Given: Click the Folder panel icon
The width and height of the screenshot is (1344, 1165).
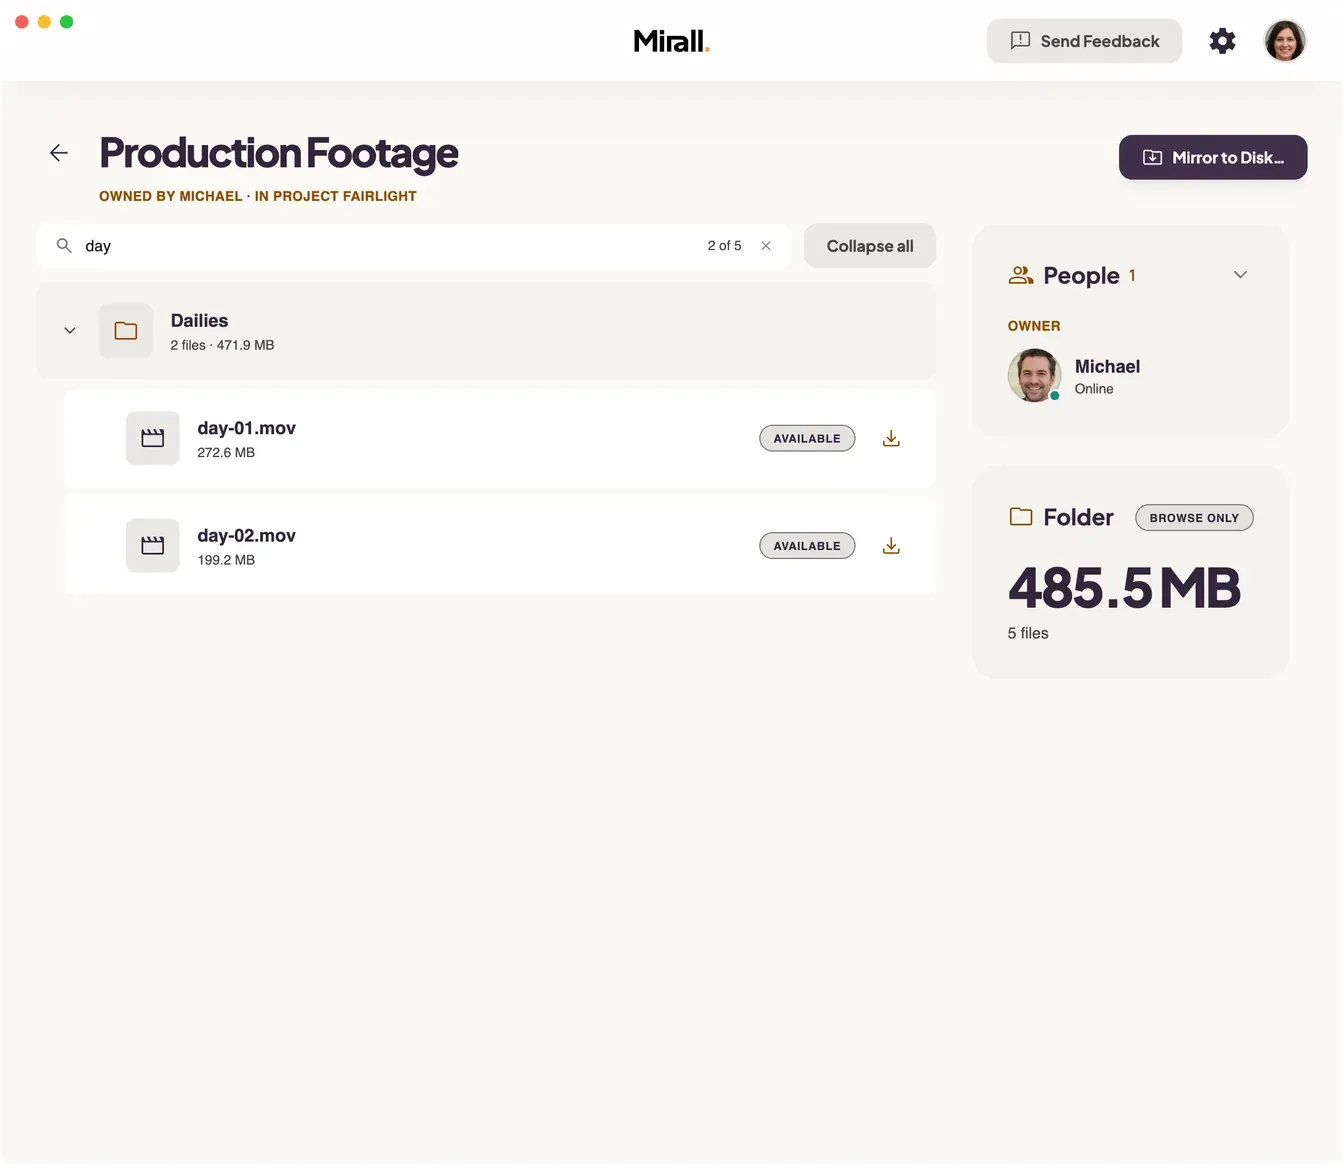Looking at the screenshot, I should 1021,517.
